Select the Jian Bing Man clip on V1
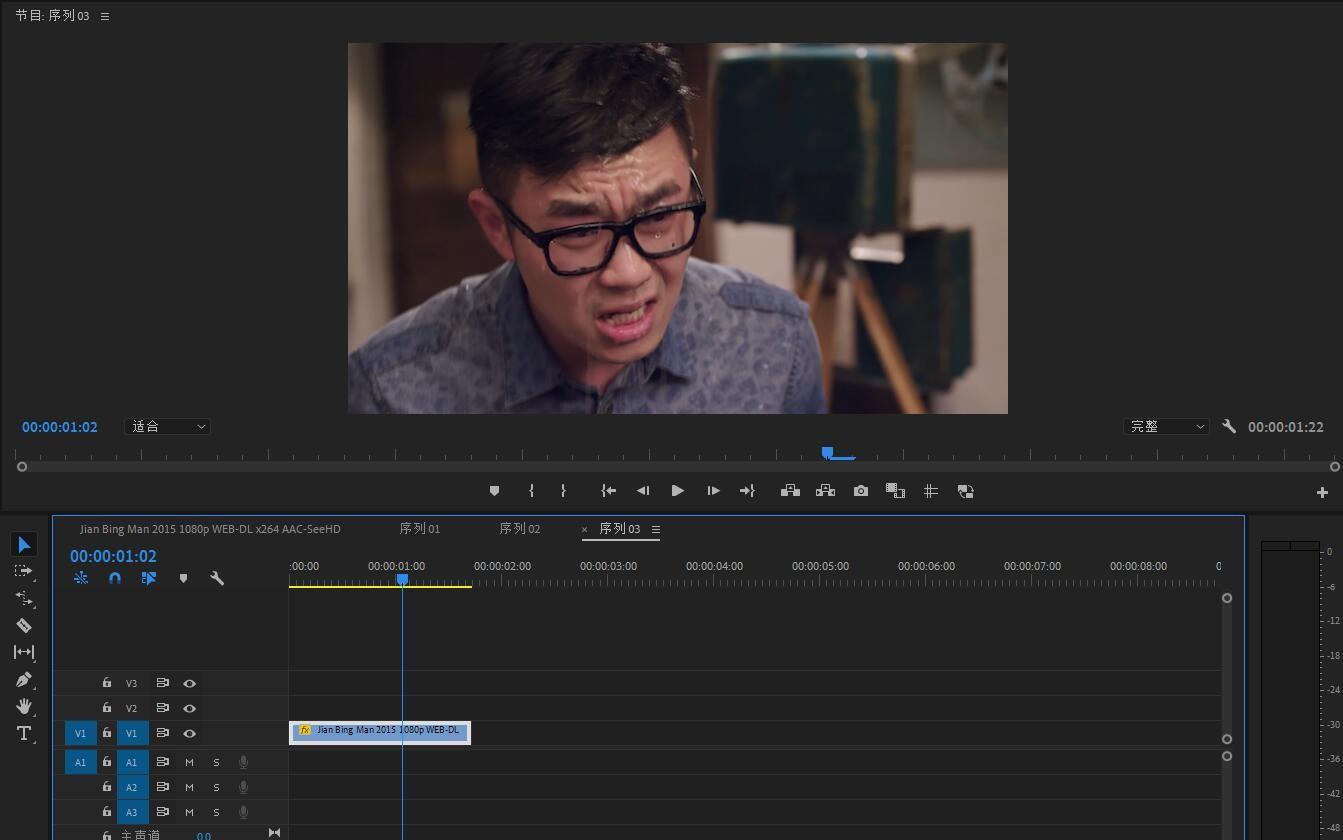 pos(380,731)
